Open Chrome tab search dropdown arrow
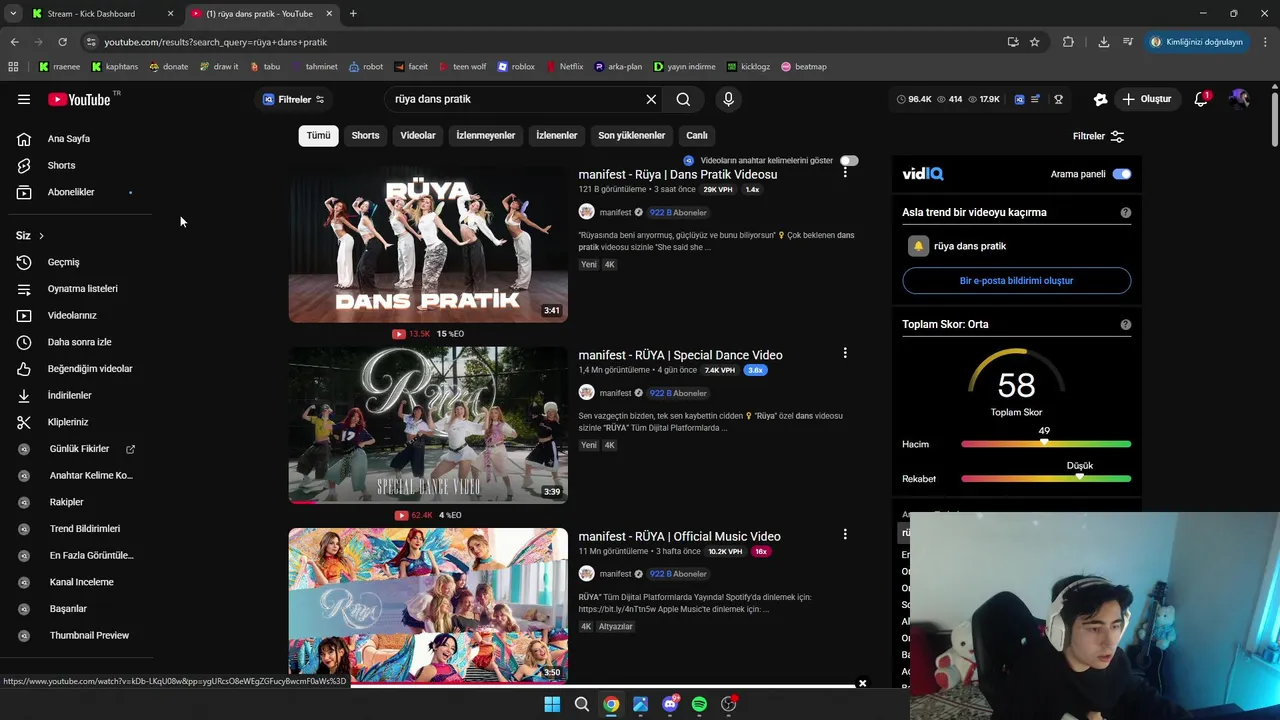 tap(13, 13)
